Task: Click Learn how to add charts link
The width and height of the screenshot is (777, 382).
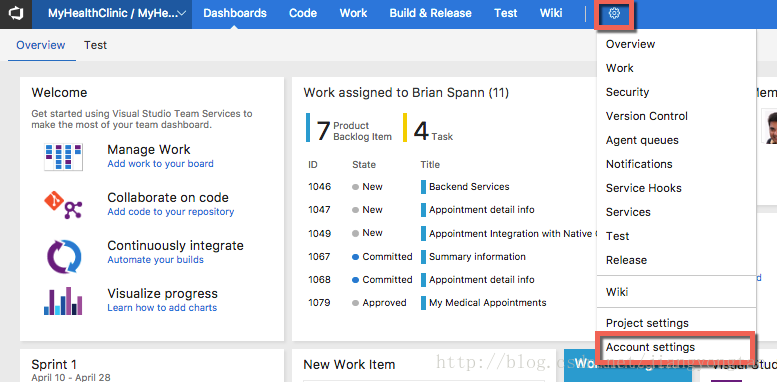Action: tap(162, 308)
